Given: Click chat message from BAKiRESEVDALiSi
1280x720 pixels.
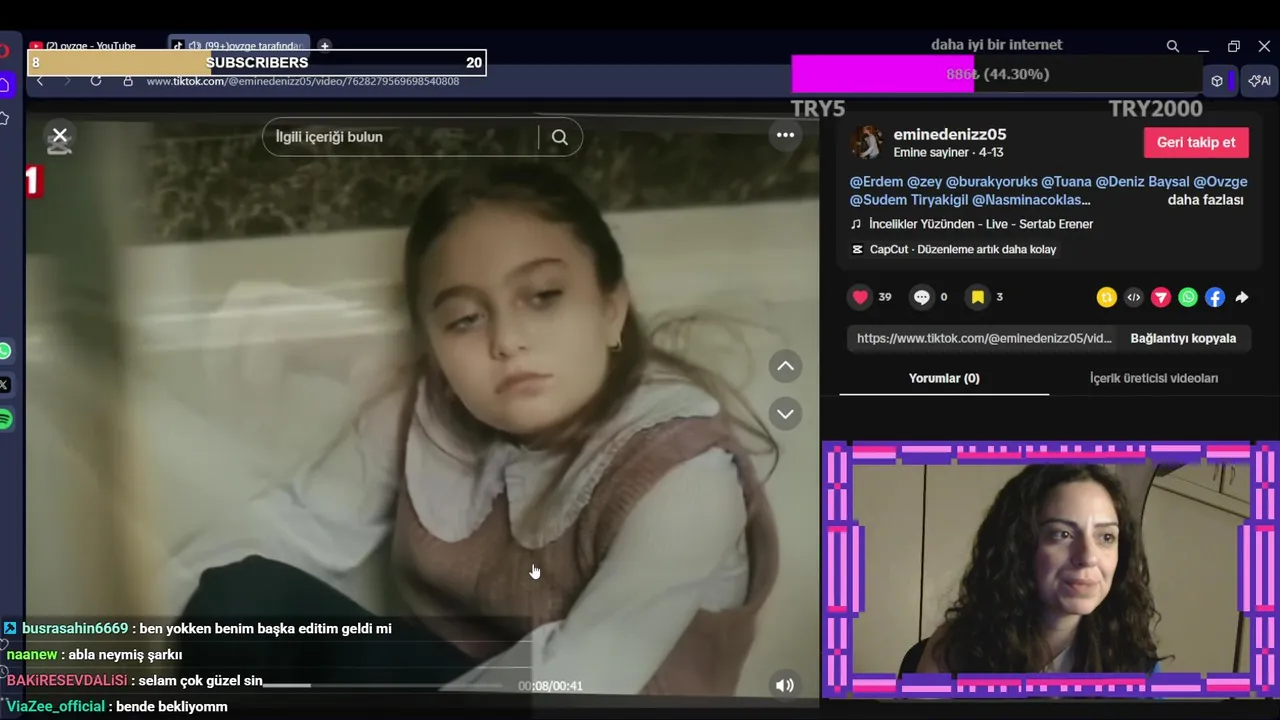Looking at the screenshot, I should pos(134,681).
